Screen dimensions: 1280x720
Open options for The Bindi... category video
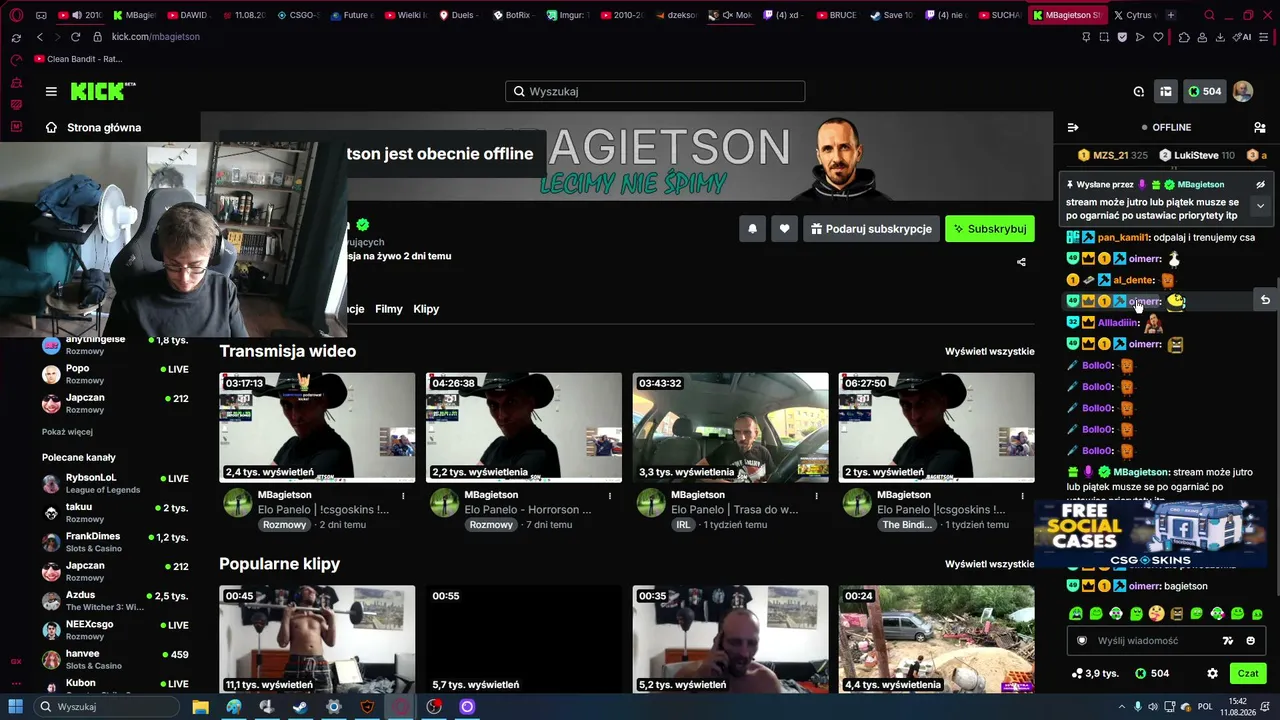point(1023,495)
